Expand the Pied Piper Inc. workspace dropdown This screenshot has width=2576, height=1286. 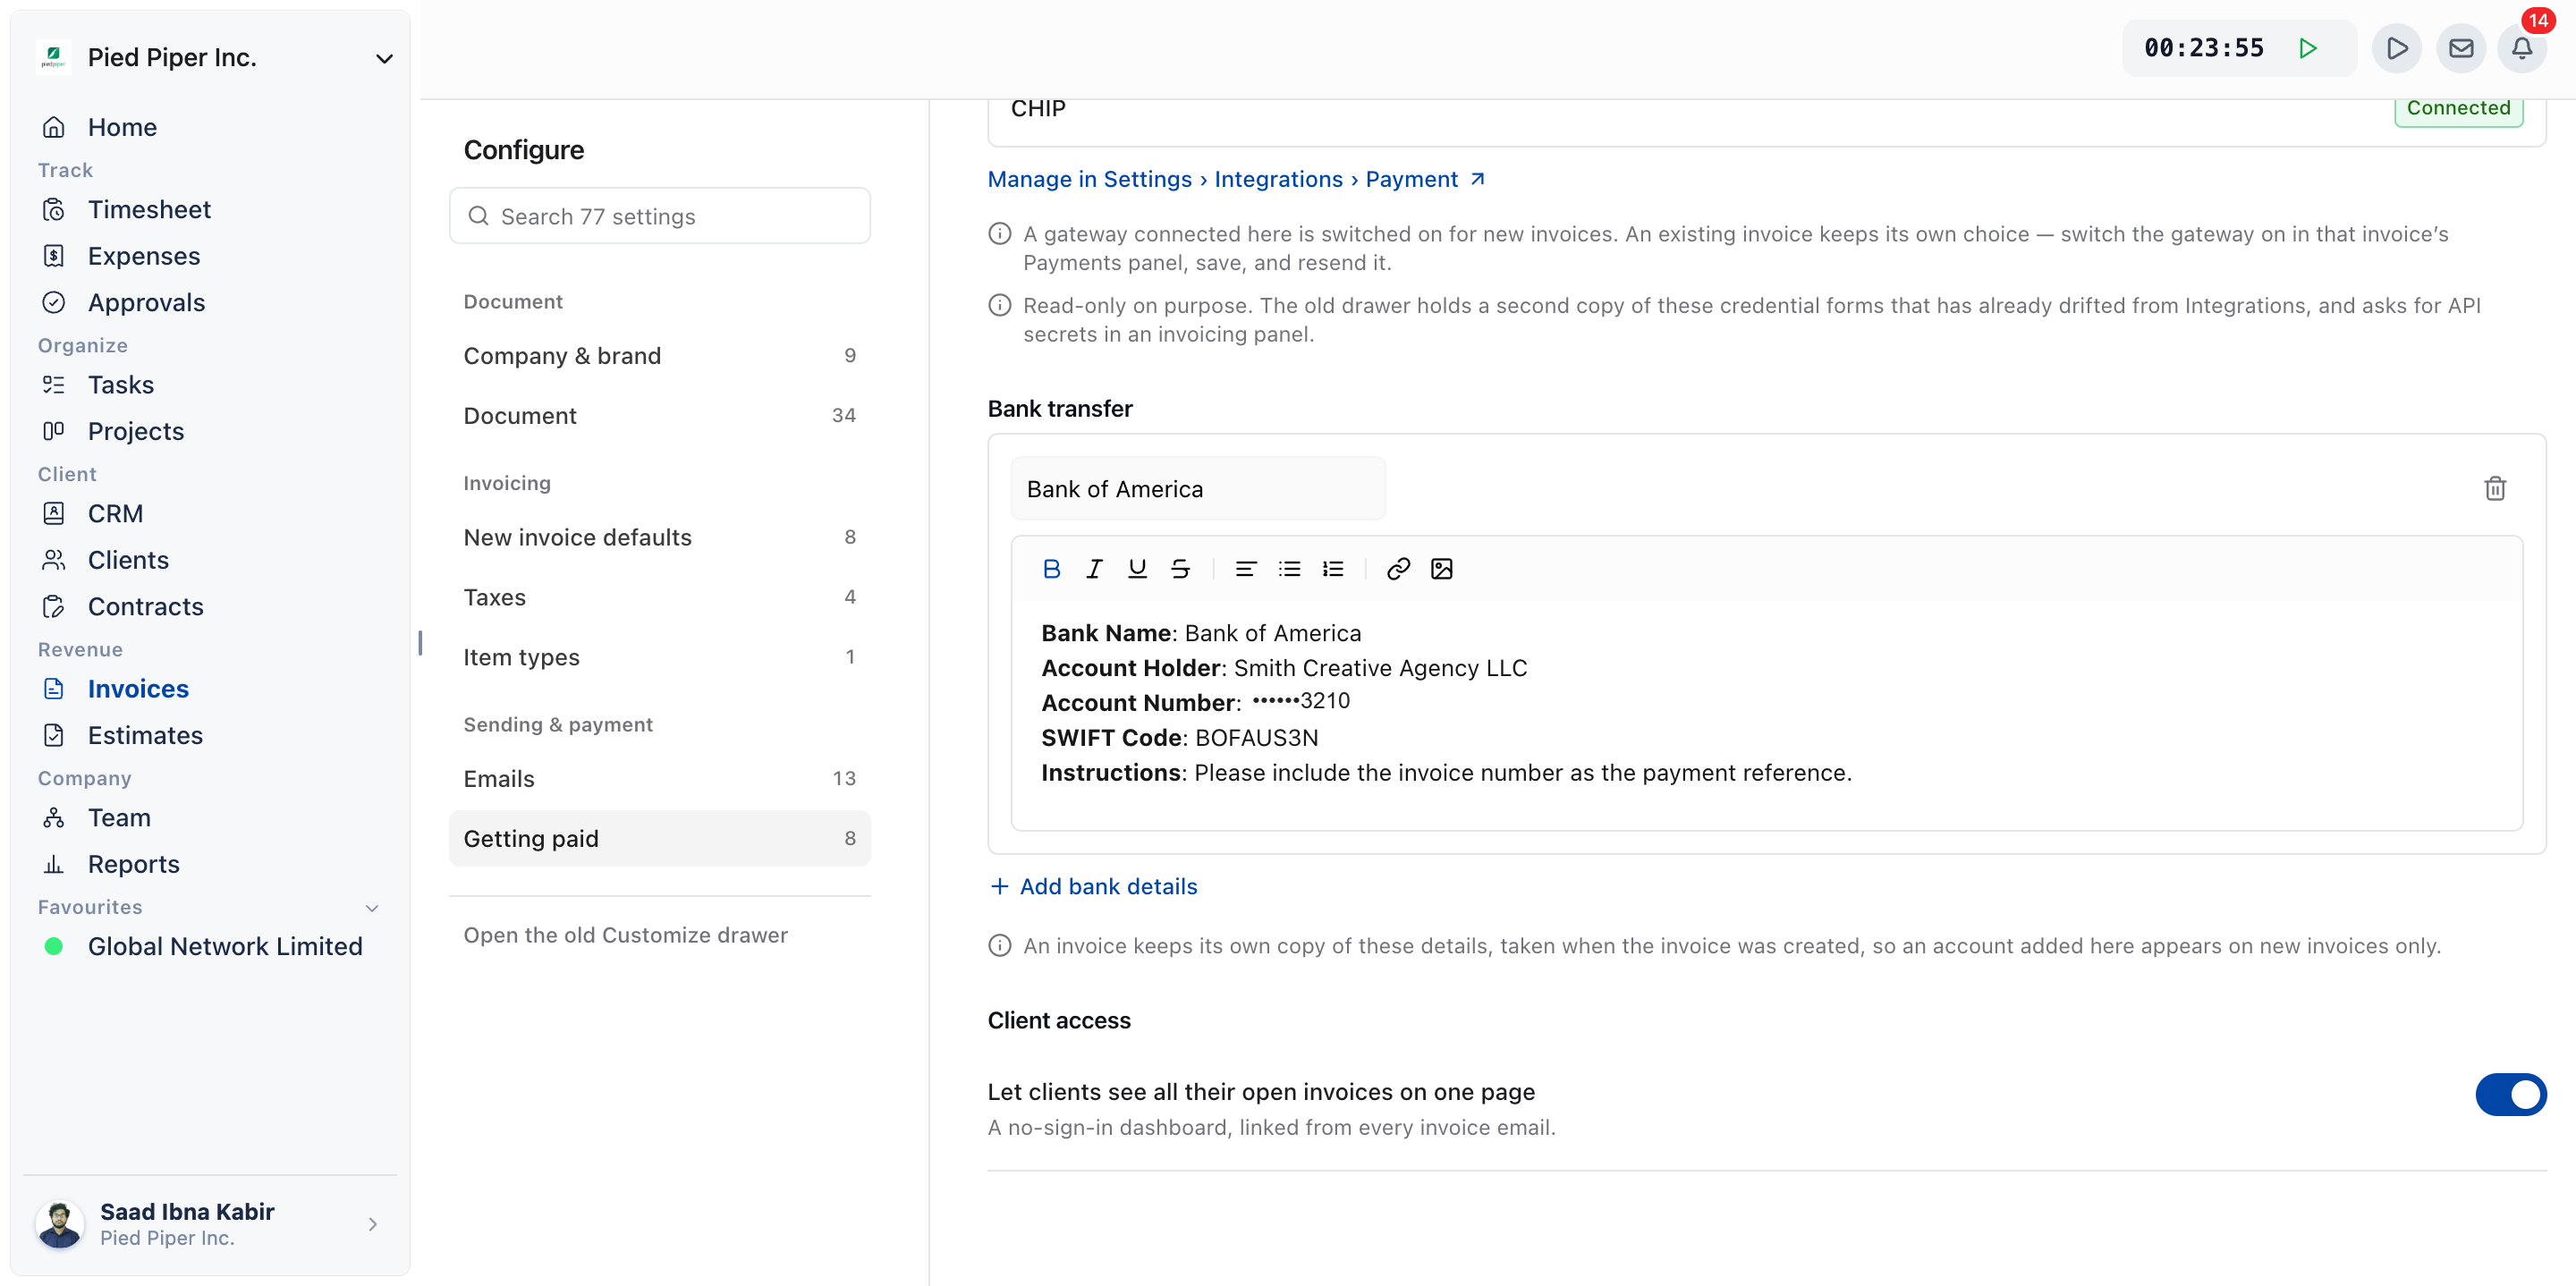click(384, 58)
